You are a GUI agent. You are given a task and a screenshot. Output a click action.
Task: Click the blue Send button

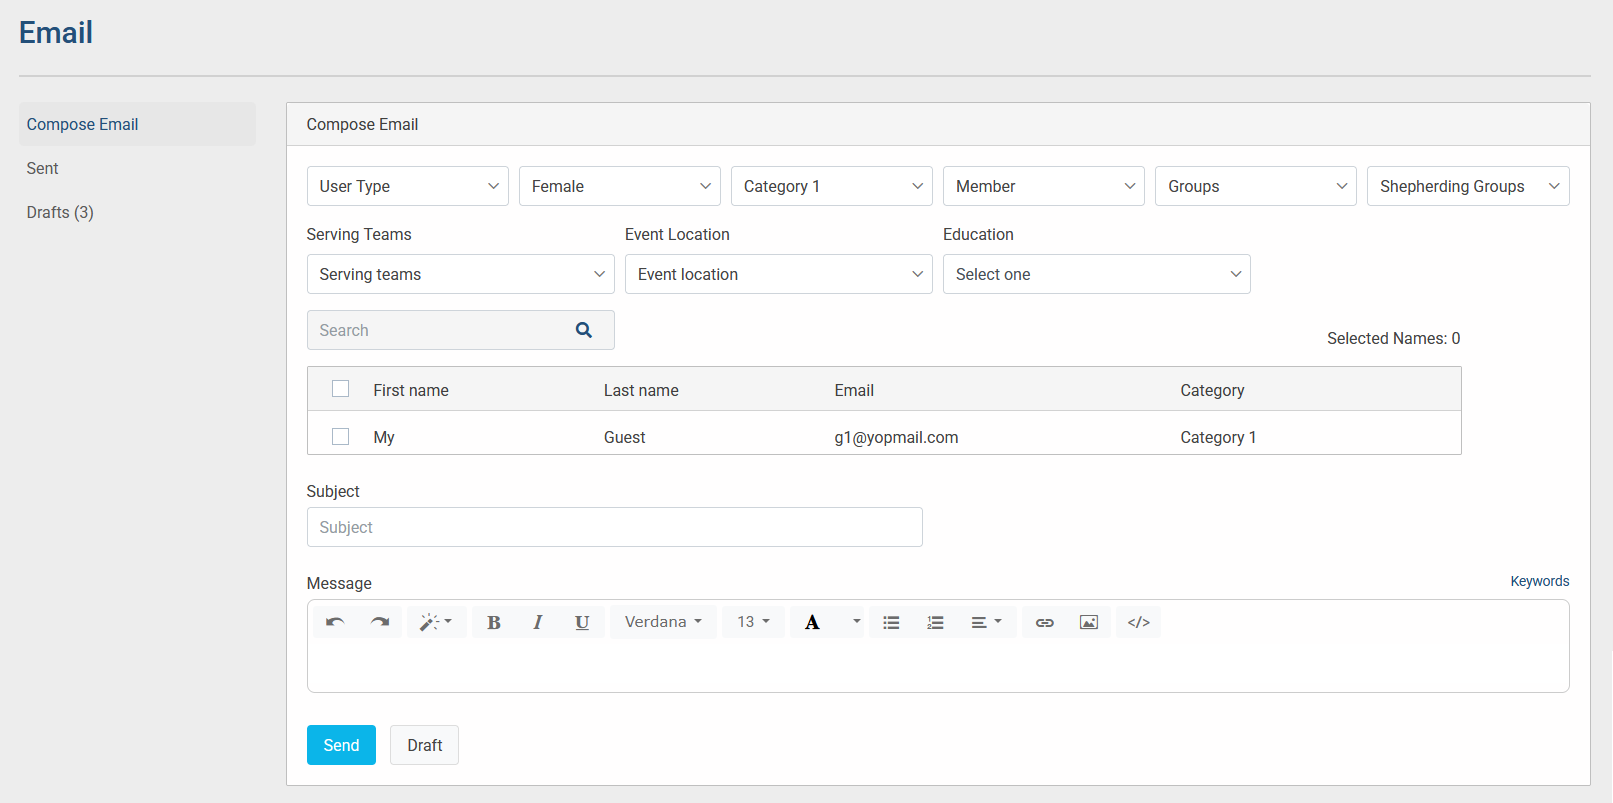pyautogui.click(x=341, y=745)
